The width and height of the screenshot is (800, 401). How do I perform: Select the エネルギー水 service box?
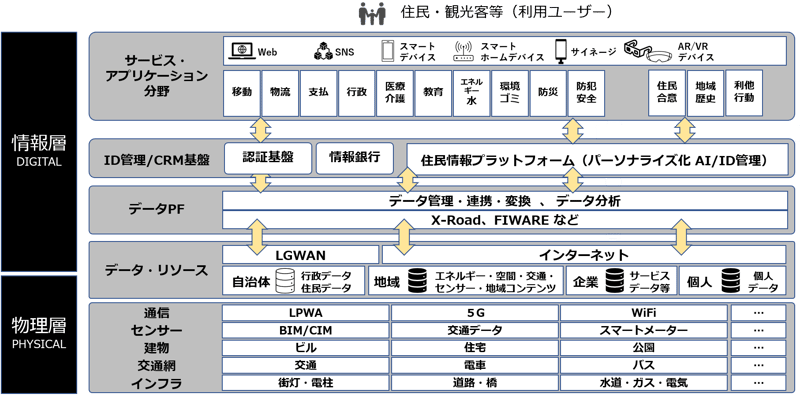pyautogui.click(x=471, y=93)
